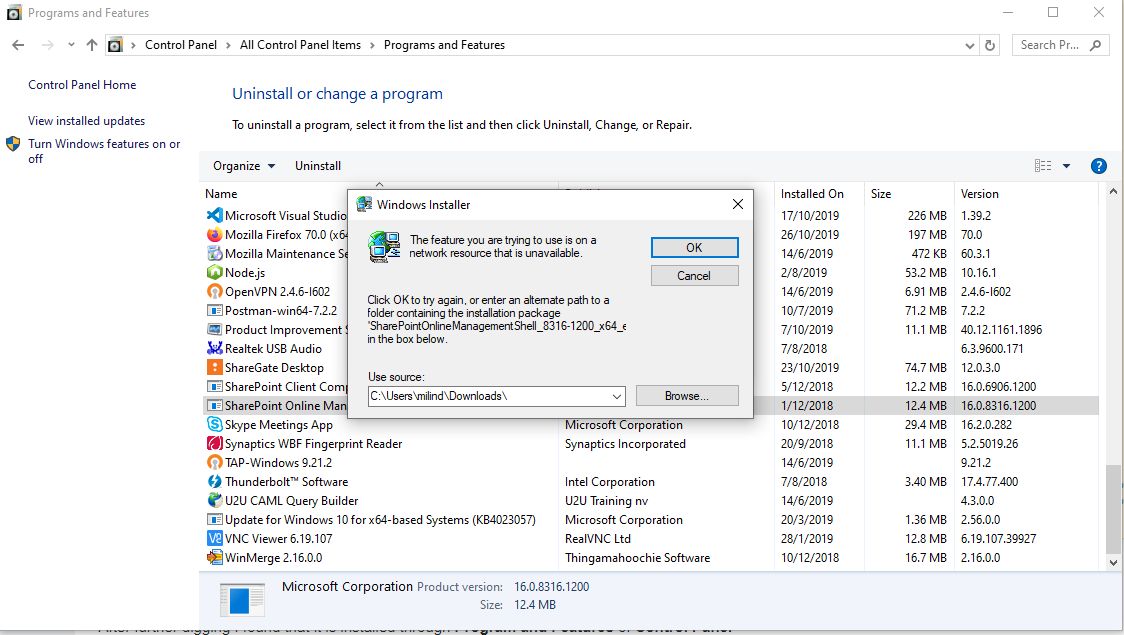
Task: Click the Mozilla Firefox program icon
Action: [x=214, y=234]
